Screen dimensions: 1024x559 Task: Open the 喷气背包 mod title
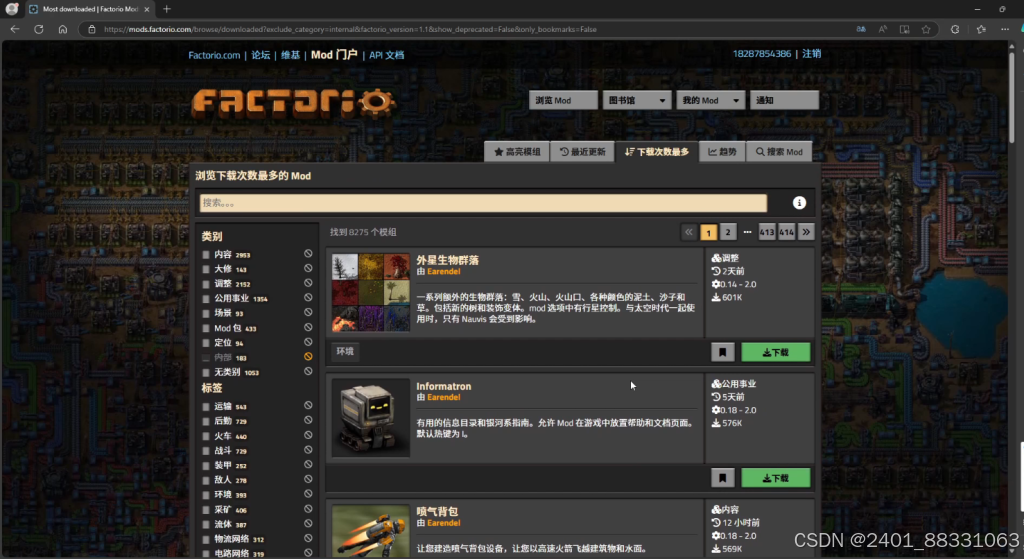(437, 511)
